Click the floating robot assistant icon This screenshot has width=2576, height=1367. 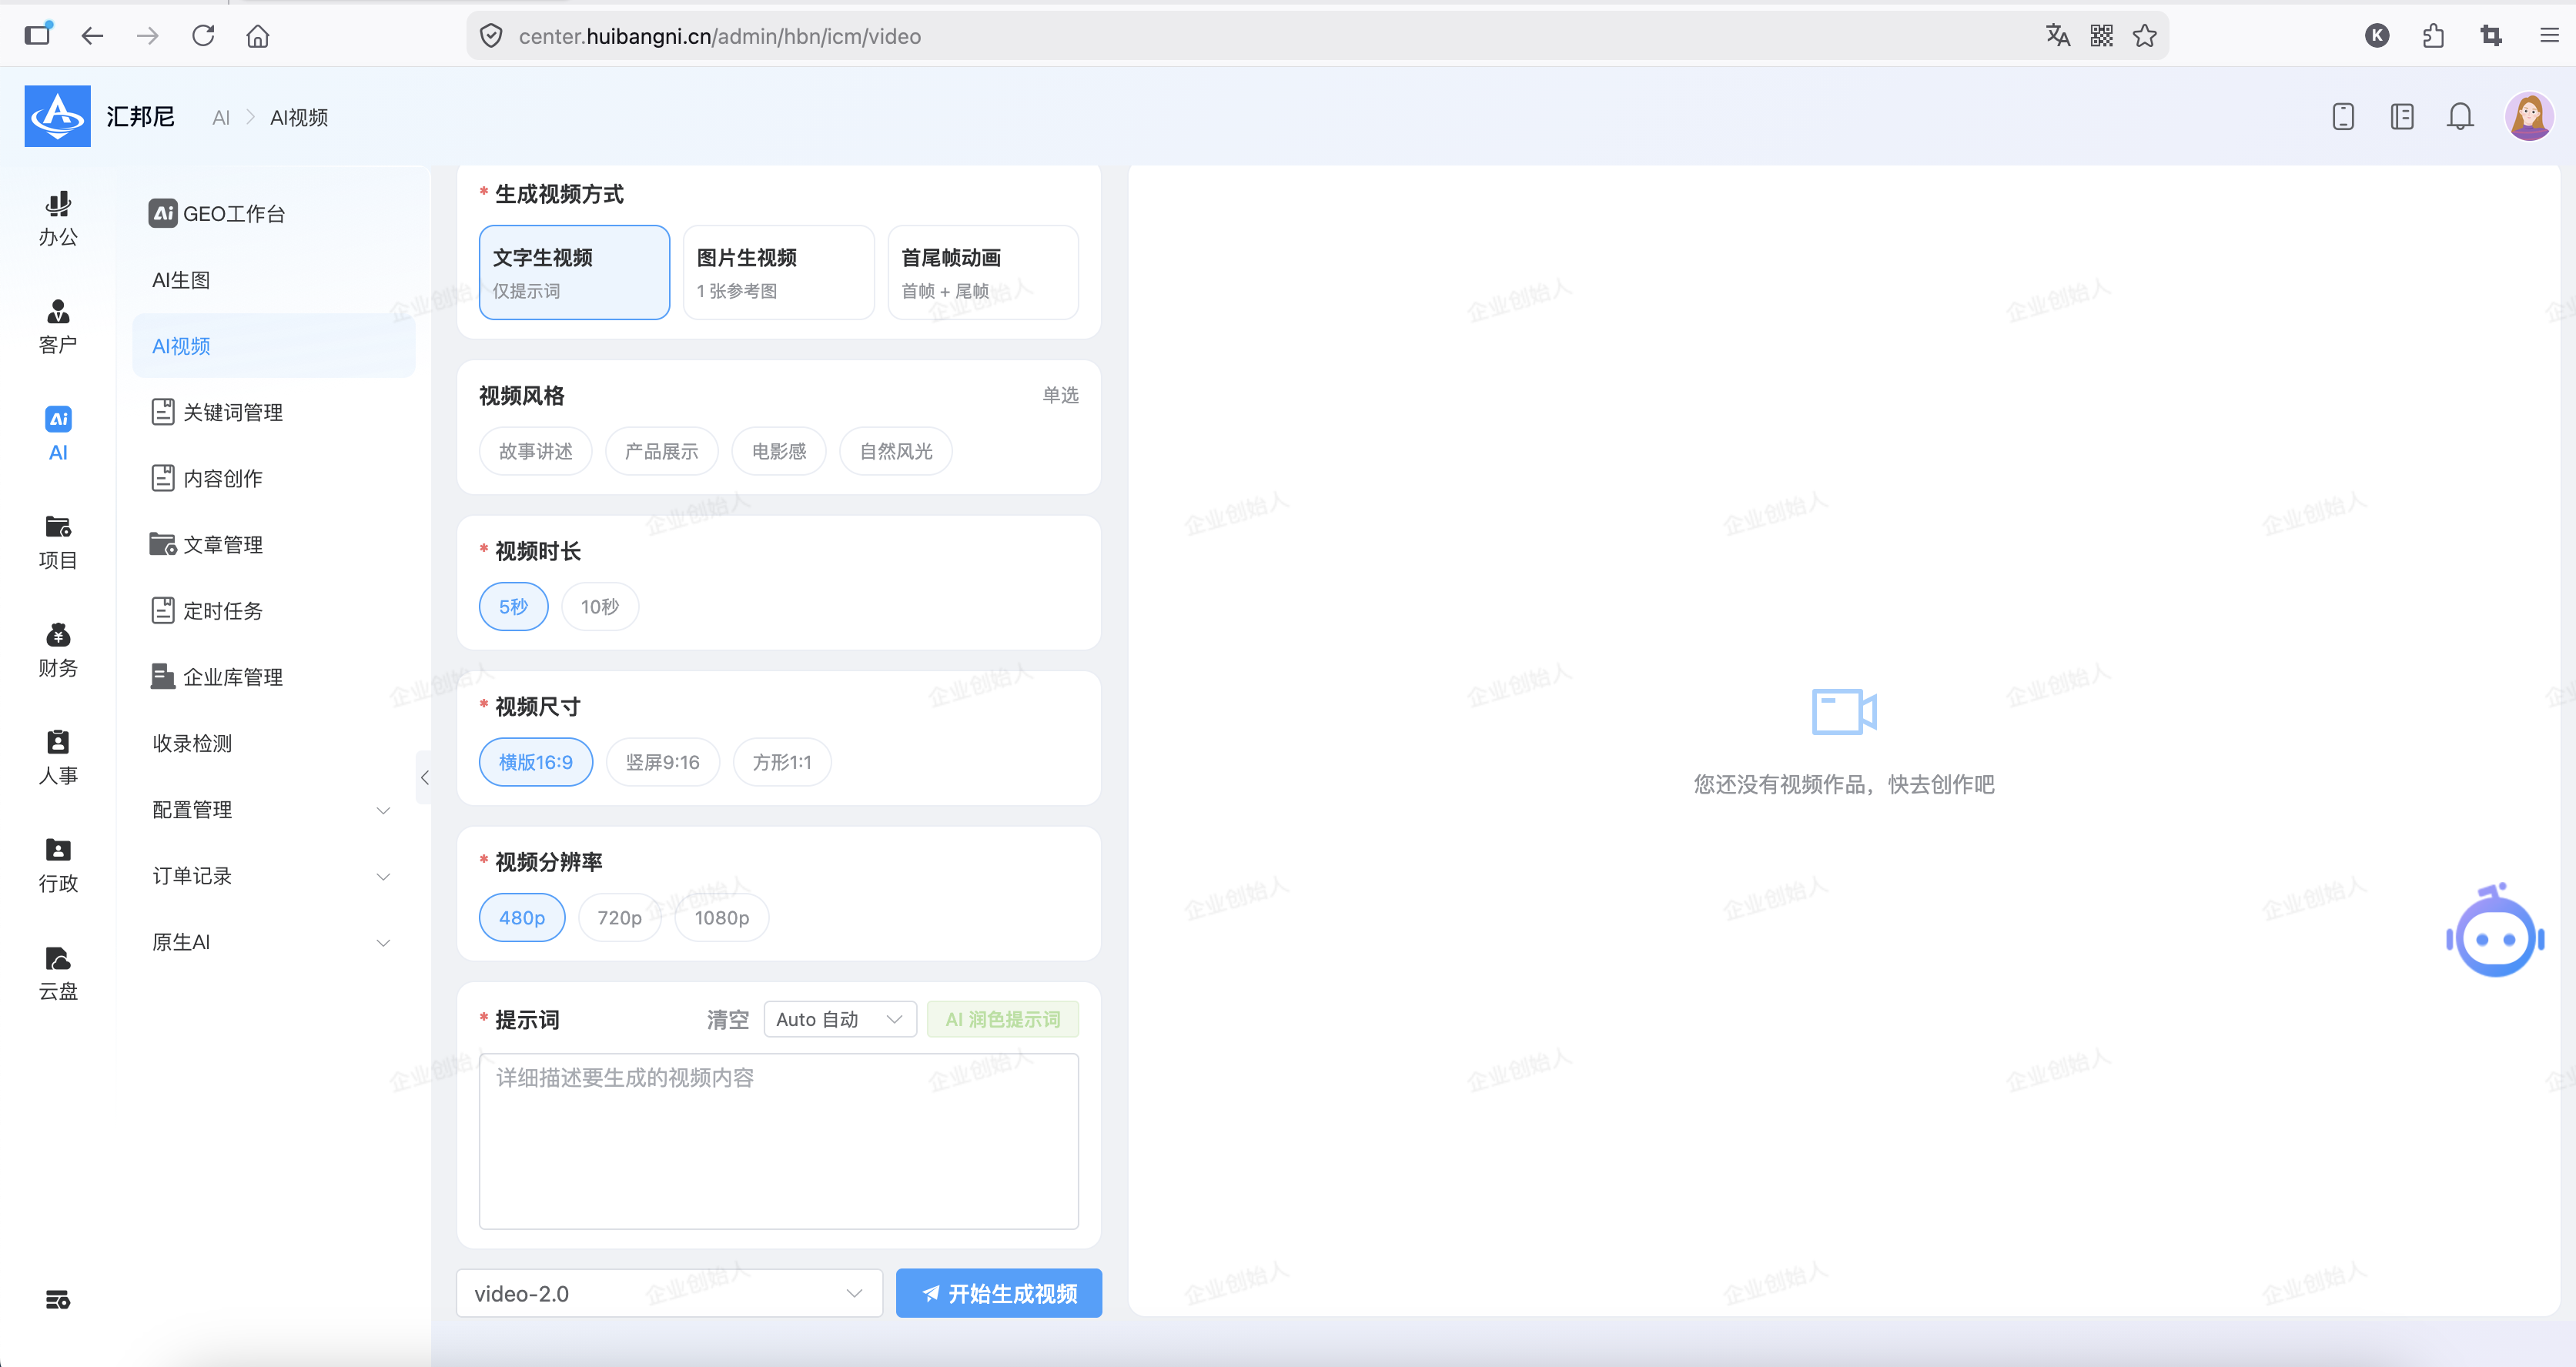(x=2495, y=931)
